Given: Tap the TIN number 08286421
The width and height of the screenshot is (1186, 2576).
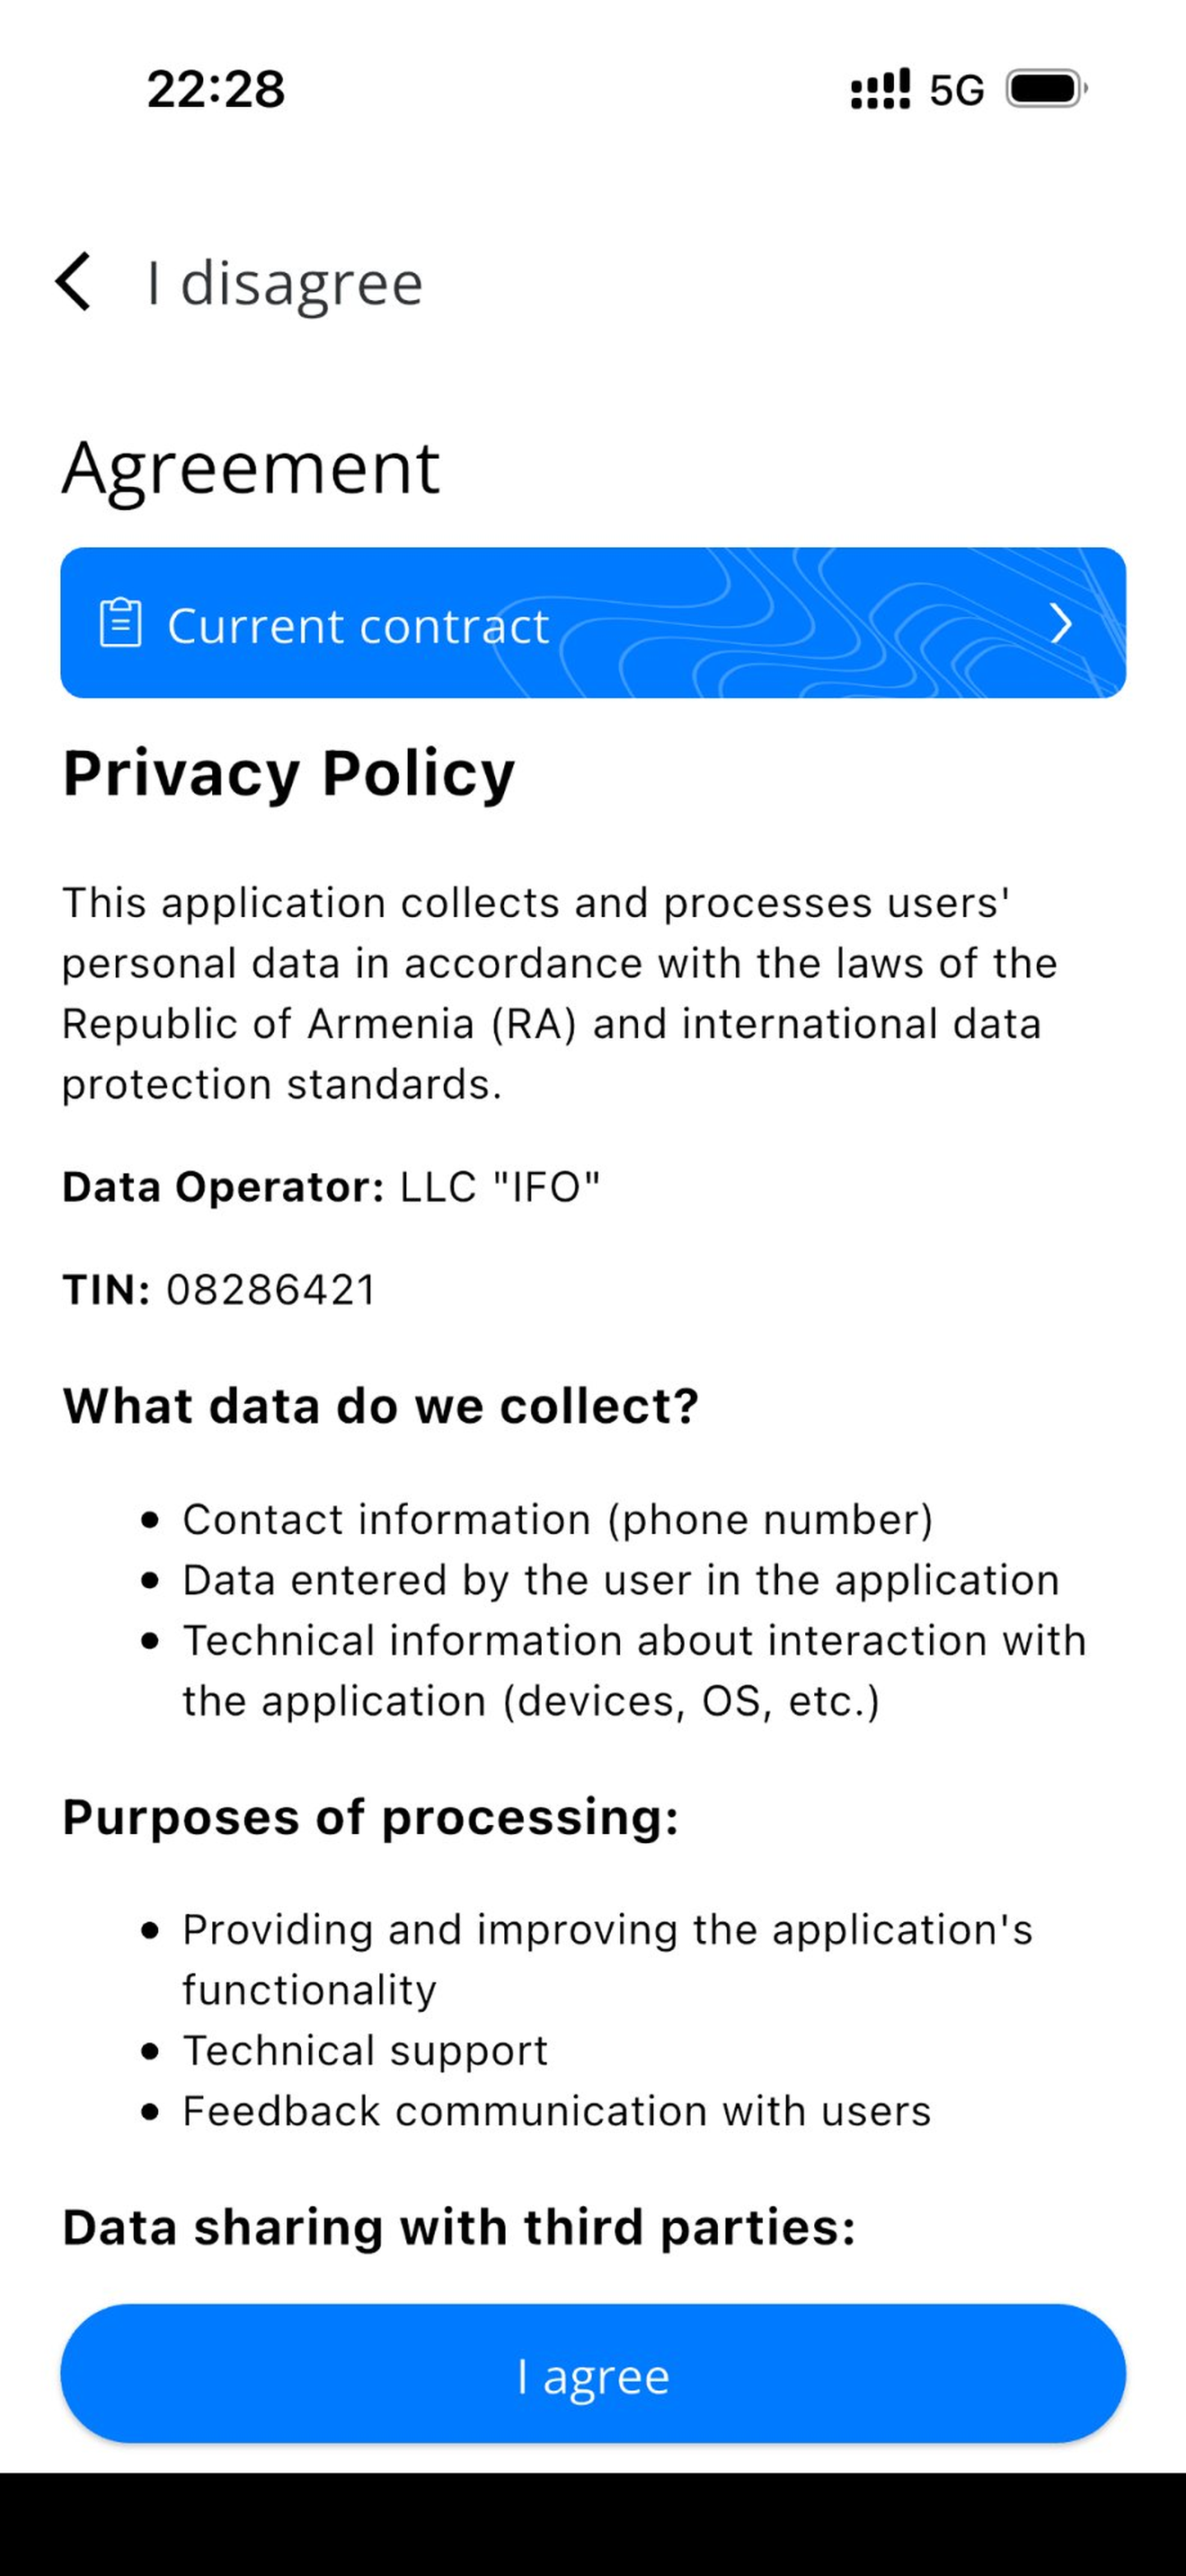Looking at the screenshot, I should click(270, 1290).
